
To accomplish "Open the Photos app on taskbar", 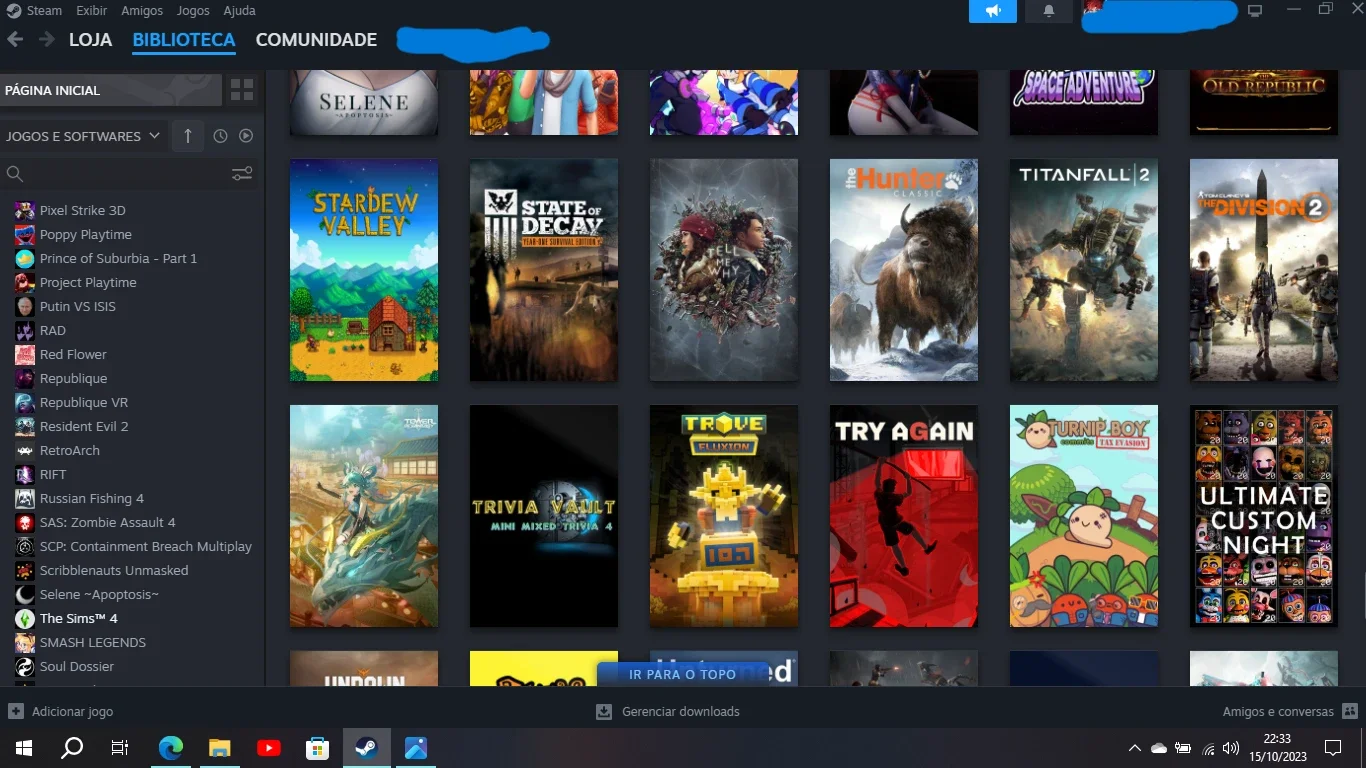I will 416,748.
